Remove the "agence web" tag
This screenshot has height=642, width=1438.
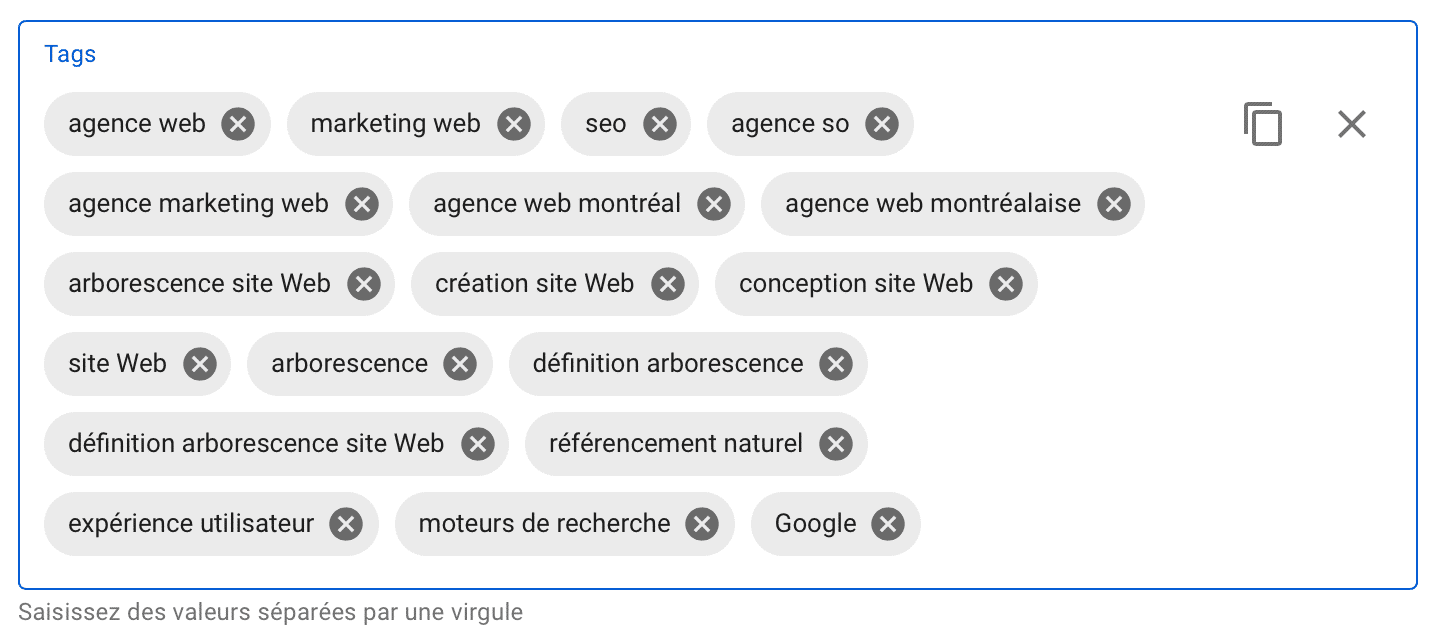(x=238, y=124)
